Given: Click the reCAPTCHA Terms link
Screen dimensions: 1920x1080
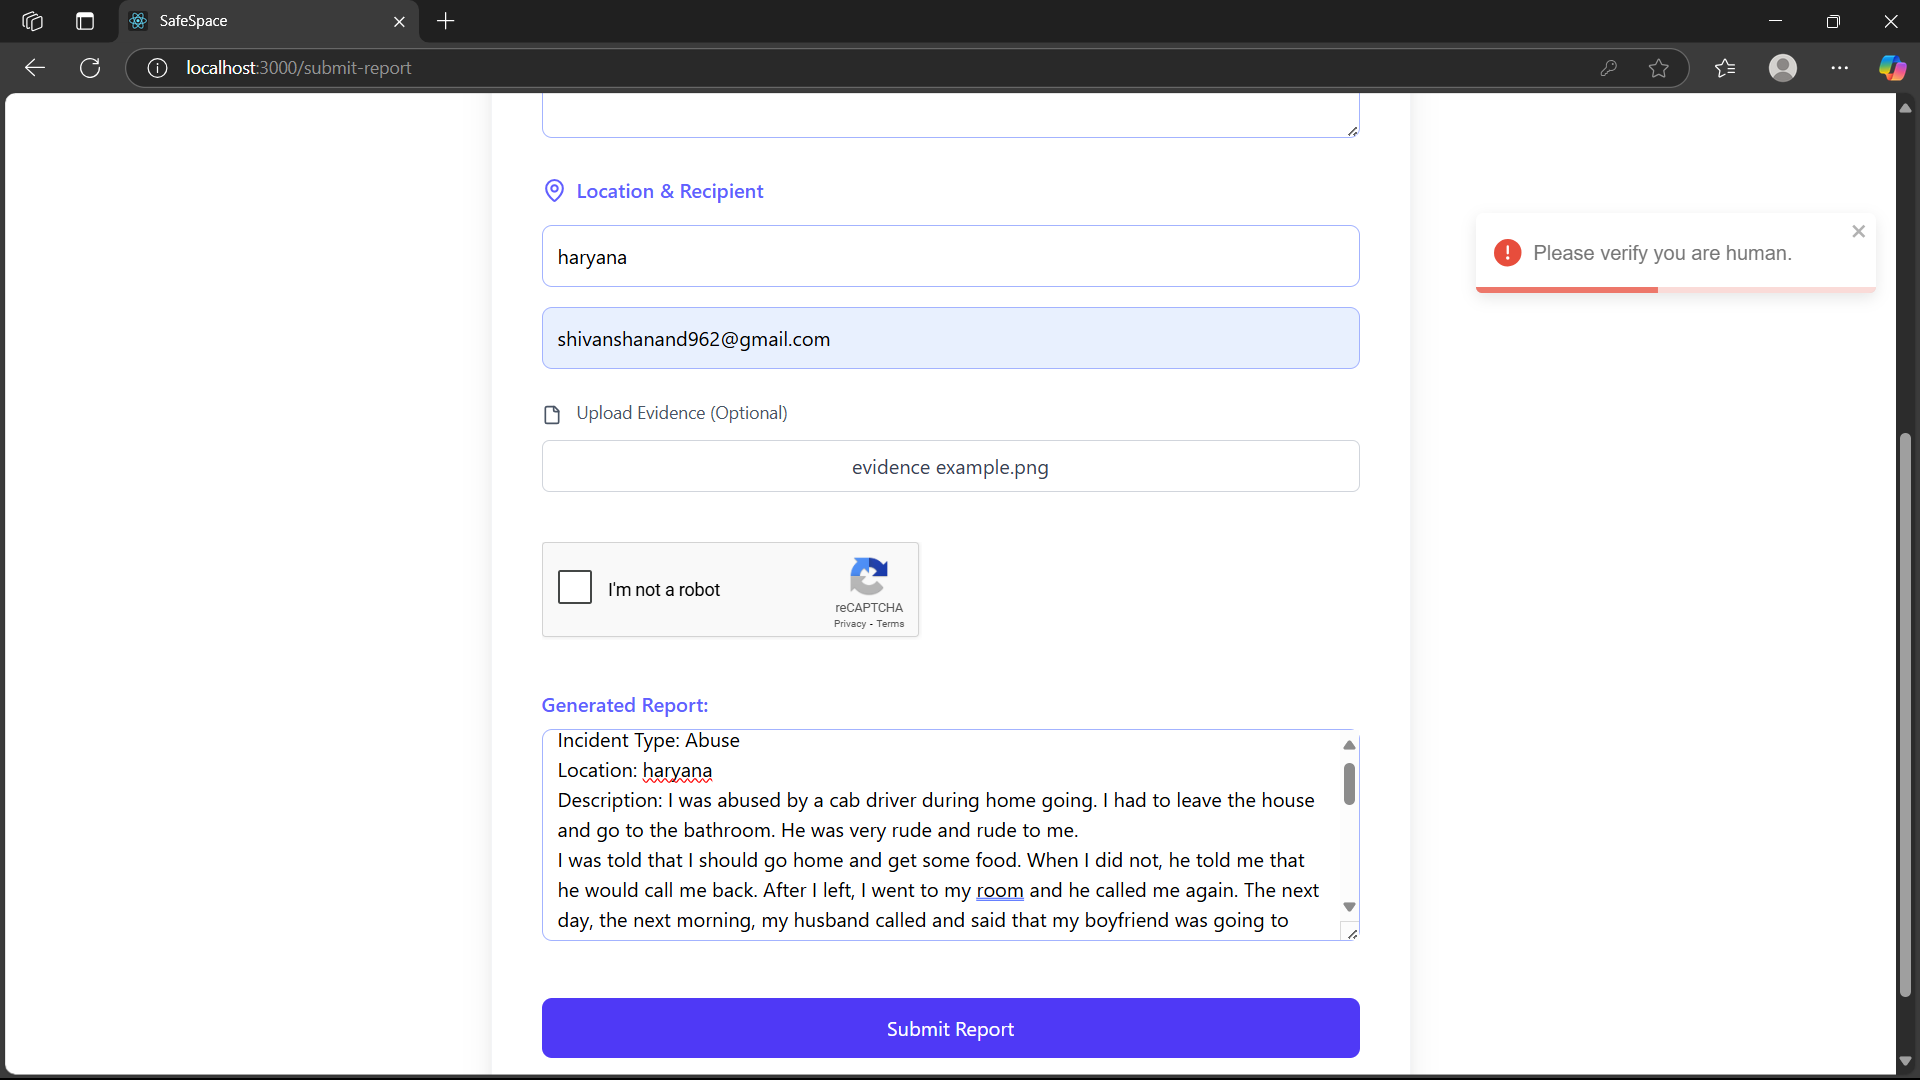Looking at the screenshot, I should tap(890, 624).
